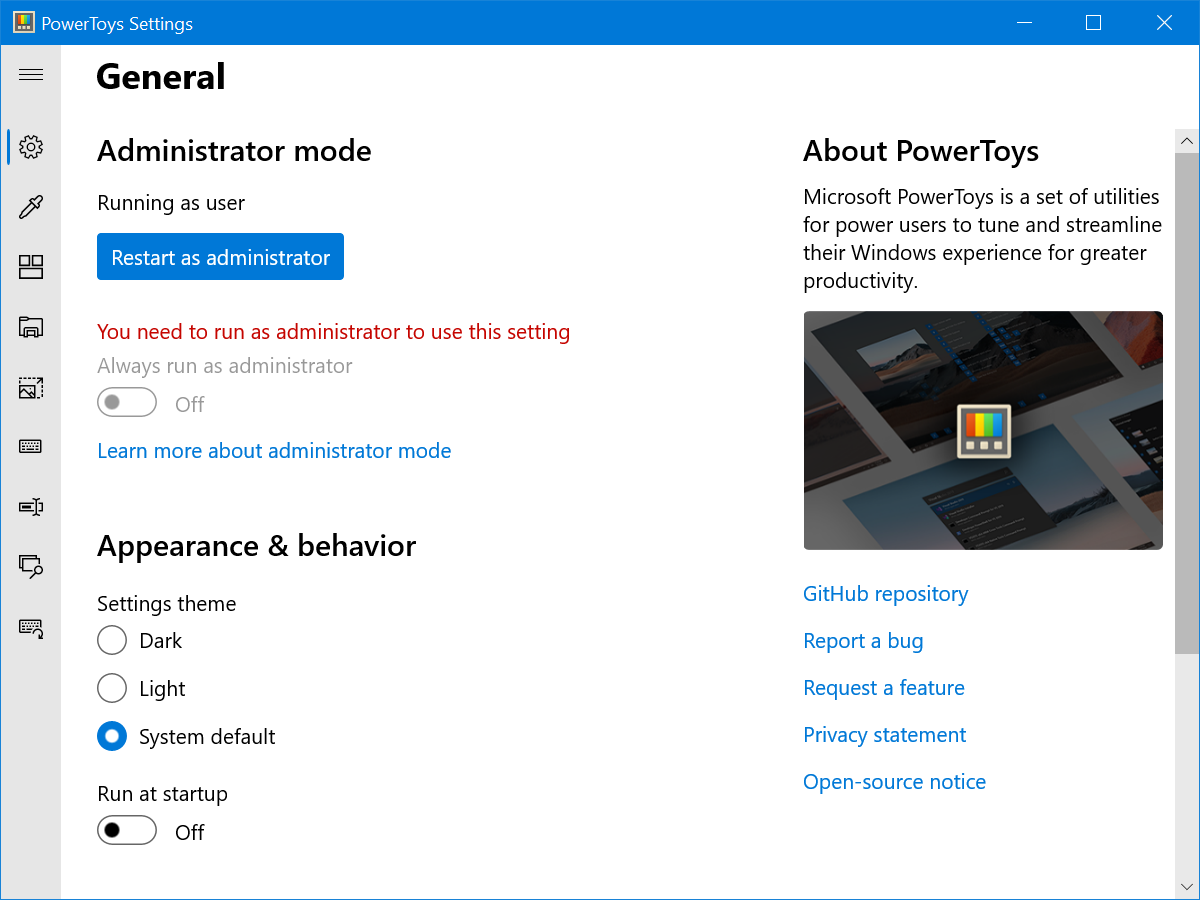Open the hamburger navigation menu
The image size is (1200, 900).
tap(31, 75)
